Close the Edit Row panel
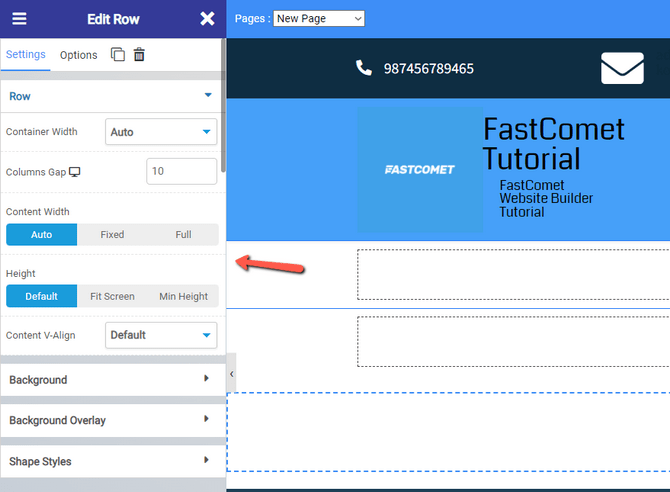670x492 pixels. click(207, 19)
